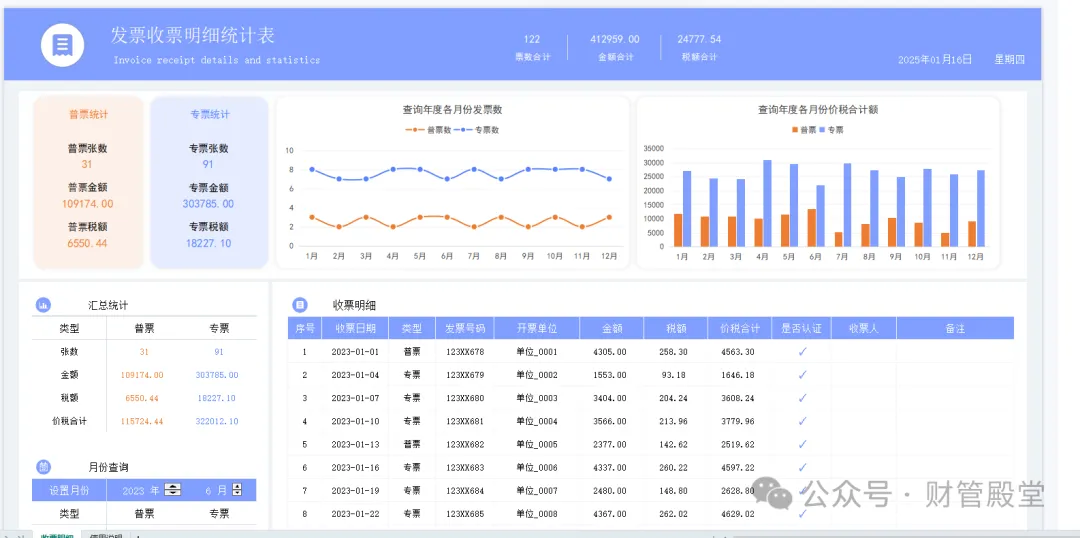Click the 月份查询 calendar icon
This screenshot has height=538, width=1080.
point(43,467)
